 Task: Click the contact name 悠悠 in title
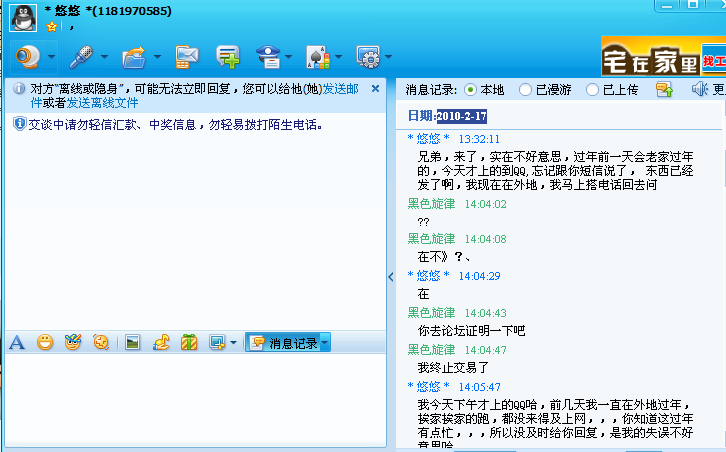[68, 11]
